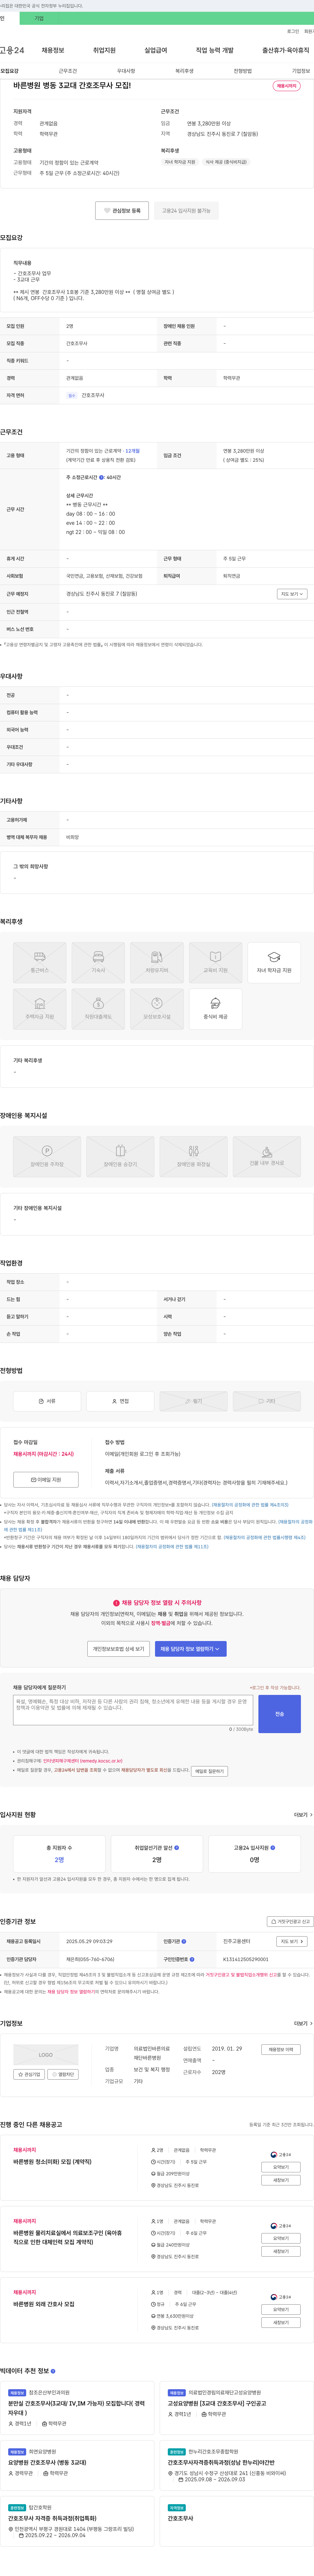Click the 중식비 제공 welfare icon
314x2576 pixels.
tap(215, 1009)
